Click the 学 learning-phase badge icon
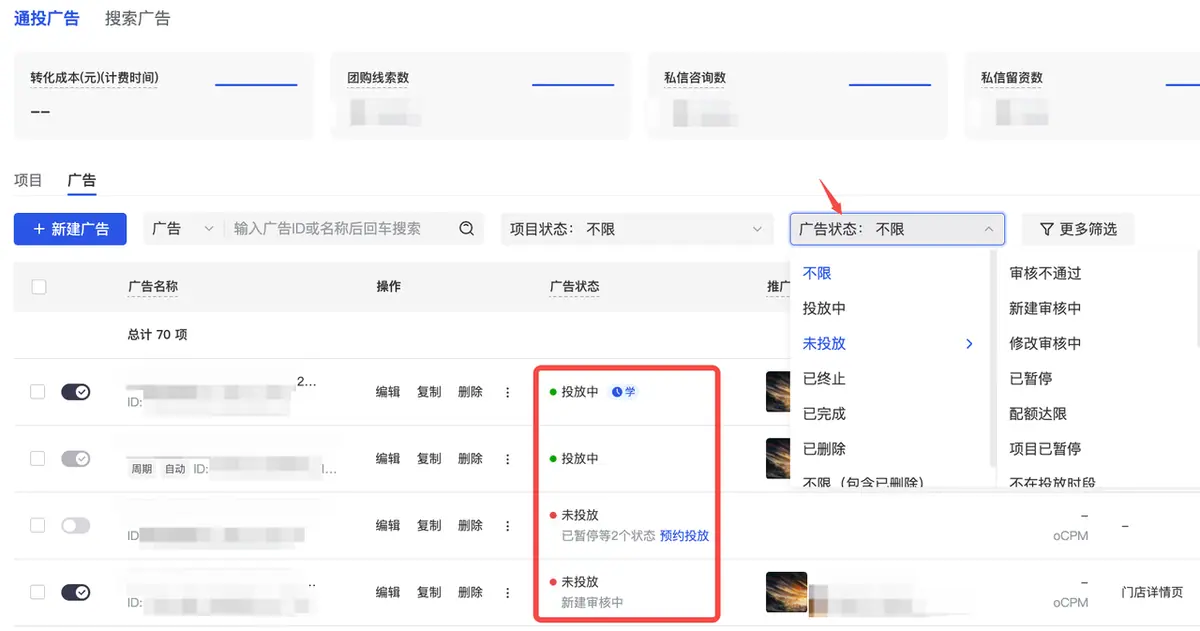This screenshot has width=1200, height=631. [x=624, y=392]
